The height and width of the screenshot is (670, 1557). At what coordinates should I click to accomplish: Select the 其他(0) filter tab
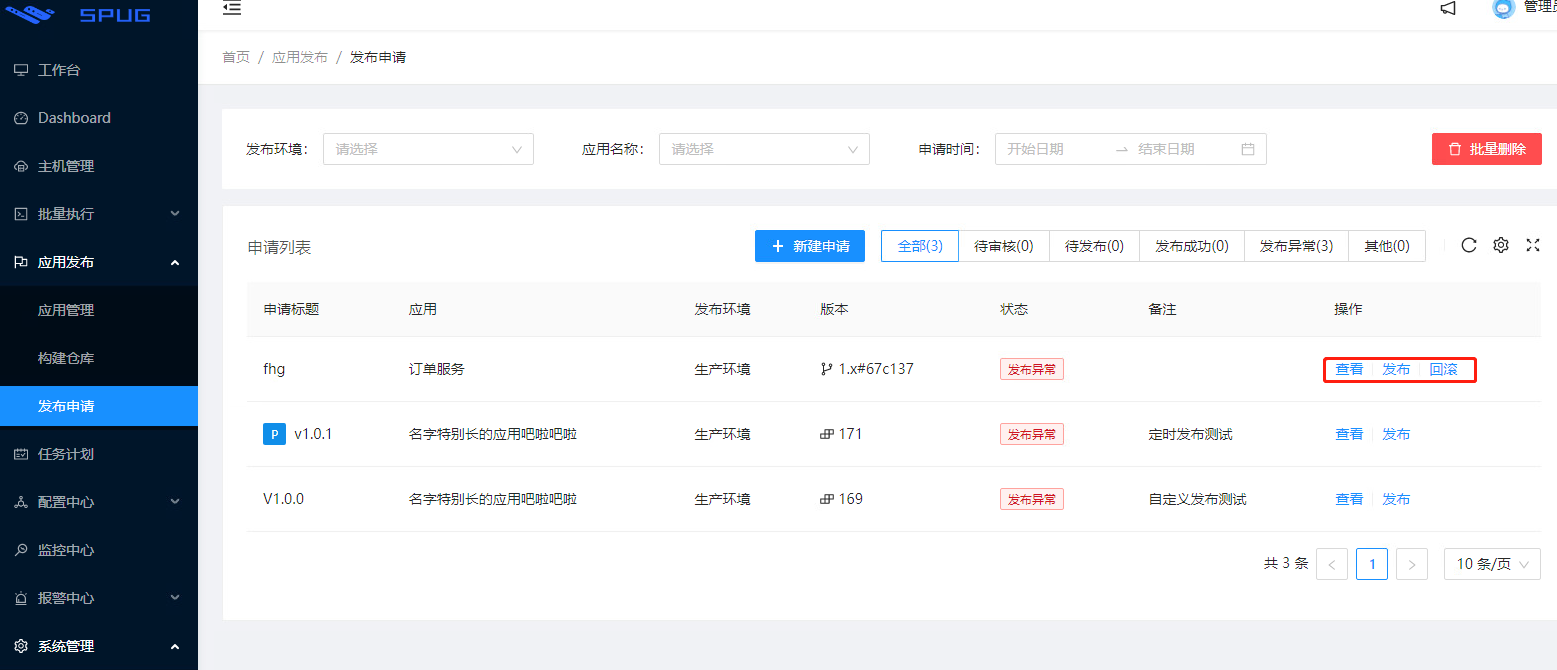(x=1387, y=246)
